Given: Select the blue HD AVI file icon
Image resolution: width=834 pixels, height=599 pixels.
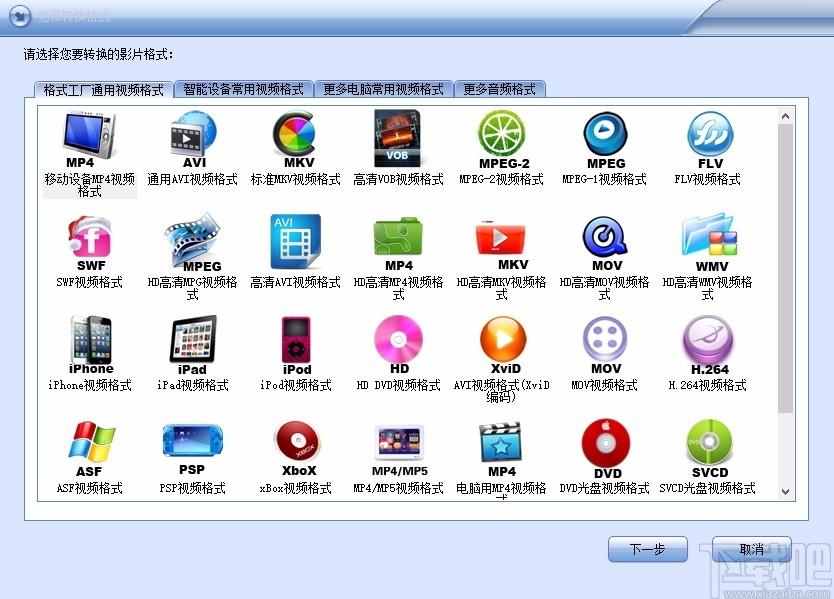Looking at the screenshot, I should (295, 241).
